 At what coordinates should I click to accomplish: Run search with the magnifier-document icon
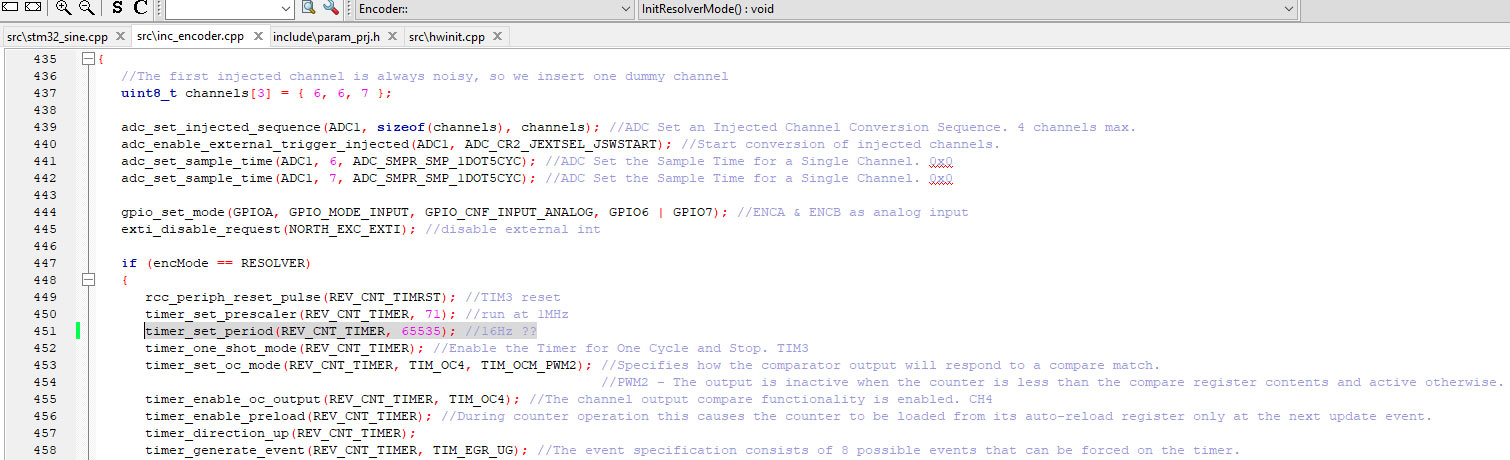coord(309,8)
